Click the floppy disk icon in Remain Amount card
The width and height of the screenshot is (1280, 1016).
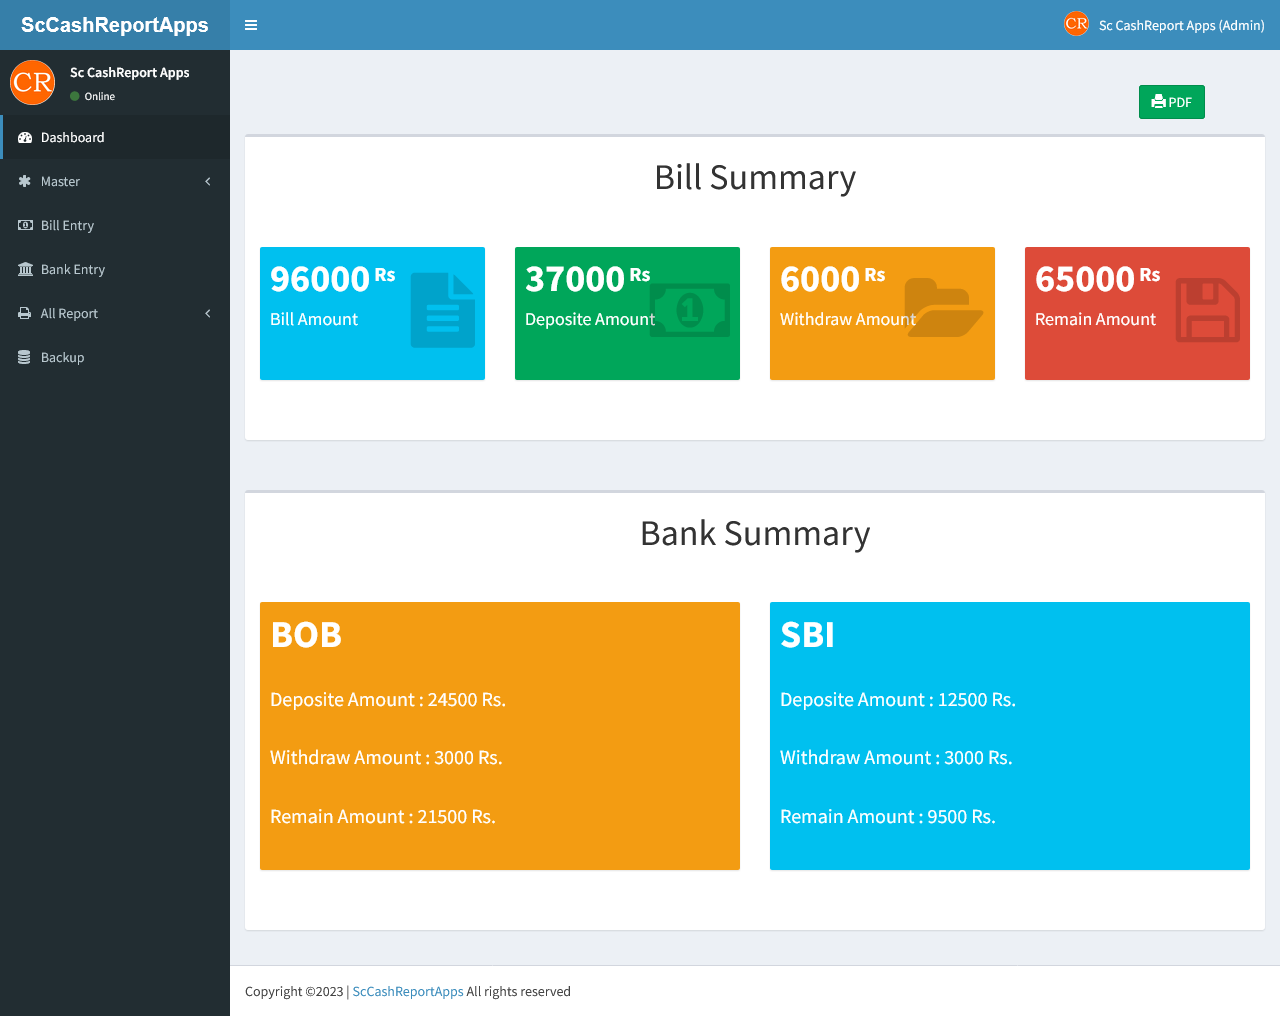point(1207,310)
